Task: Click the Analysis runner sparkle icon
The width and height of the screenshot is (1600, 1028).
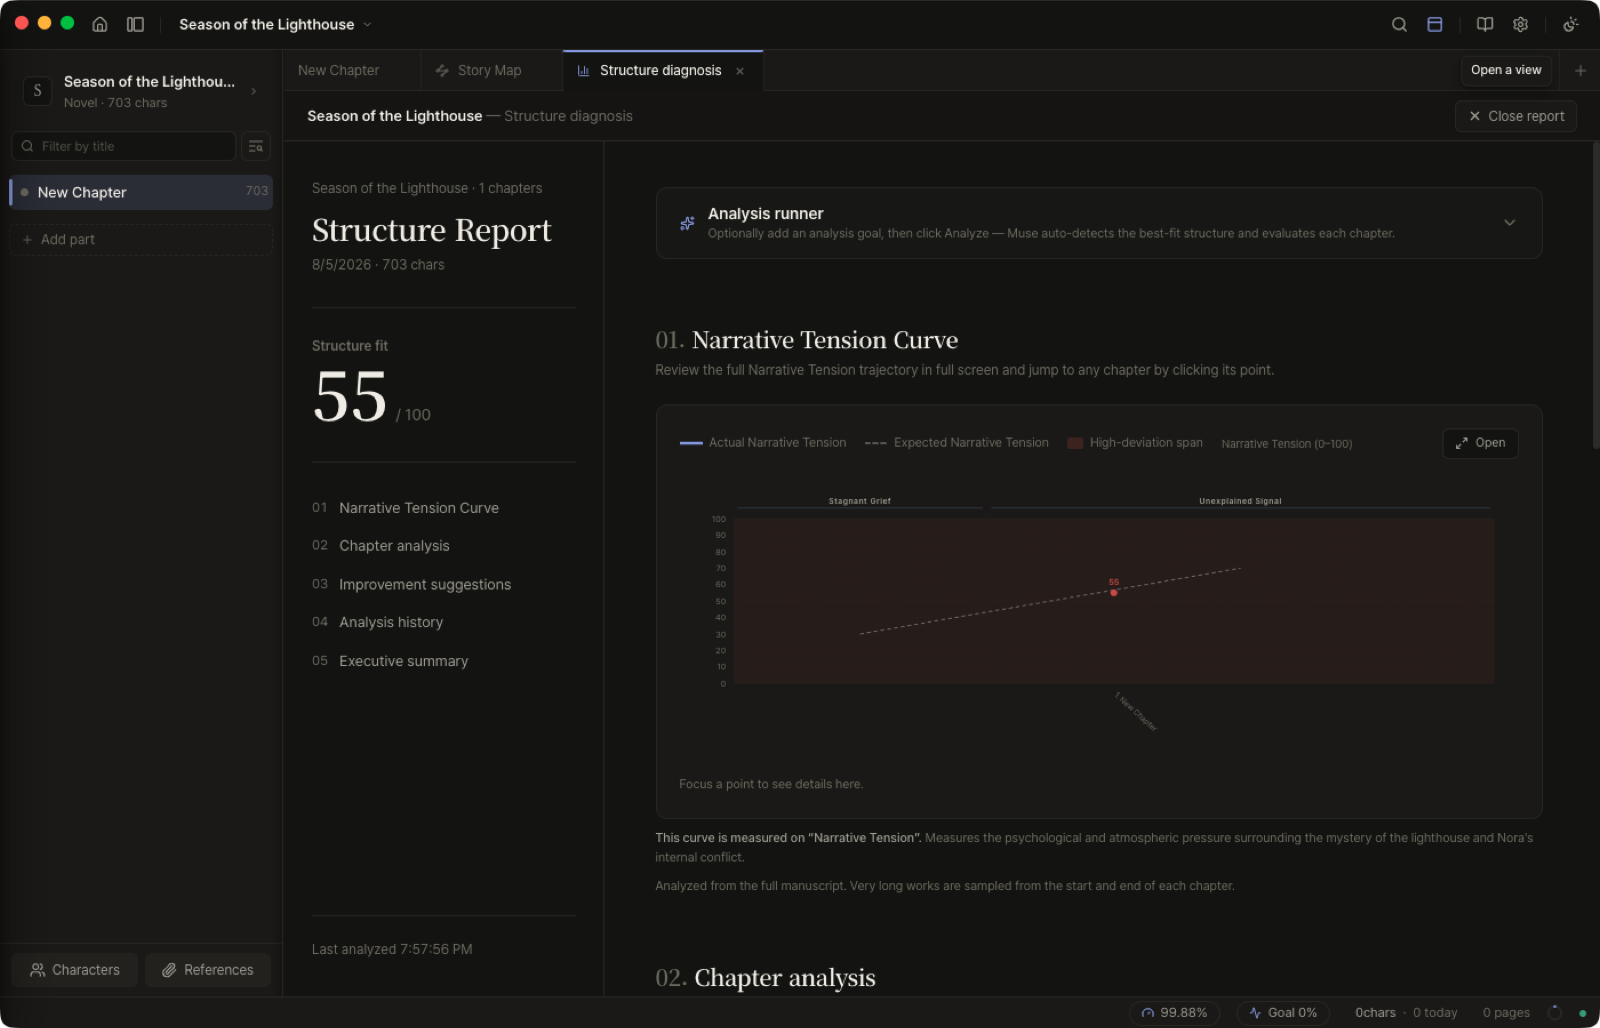Action: (x=687, y=223)
